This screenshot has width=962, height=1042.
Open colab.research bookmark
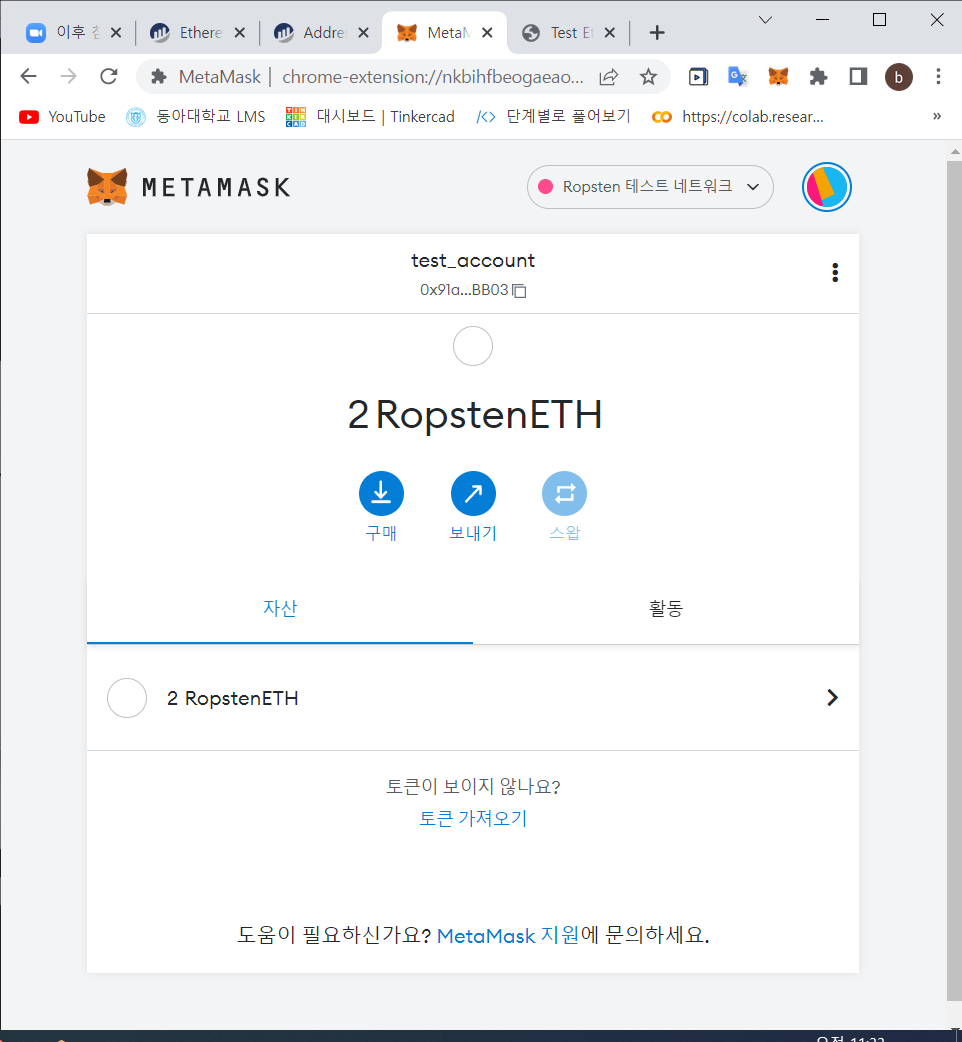(x=738, y=117)
